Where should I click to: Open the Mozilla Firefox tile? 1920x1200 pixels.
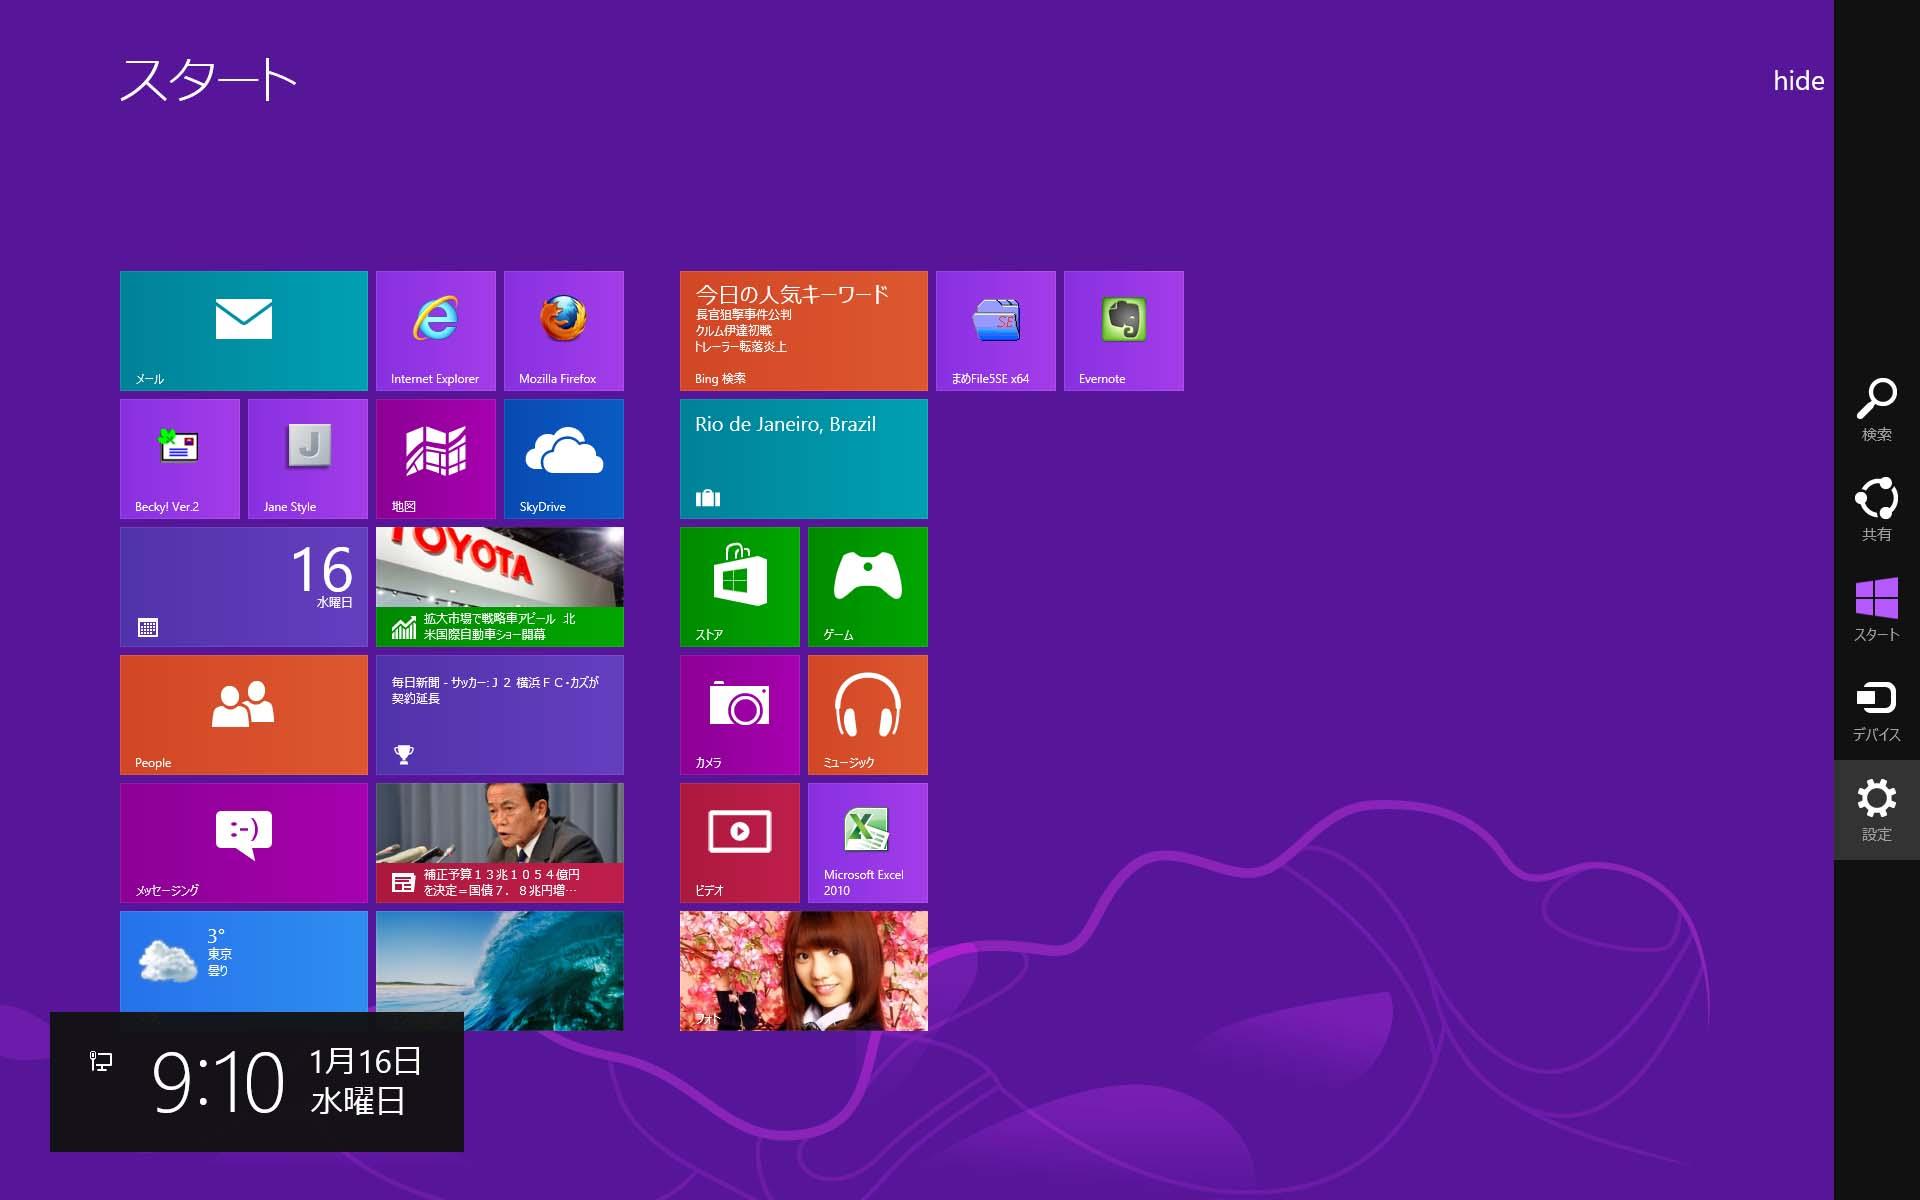[563, 330]
